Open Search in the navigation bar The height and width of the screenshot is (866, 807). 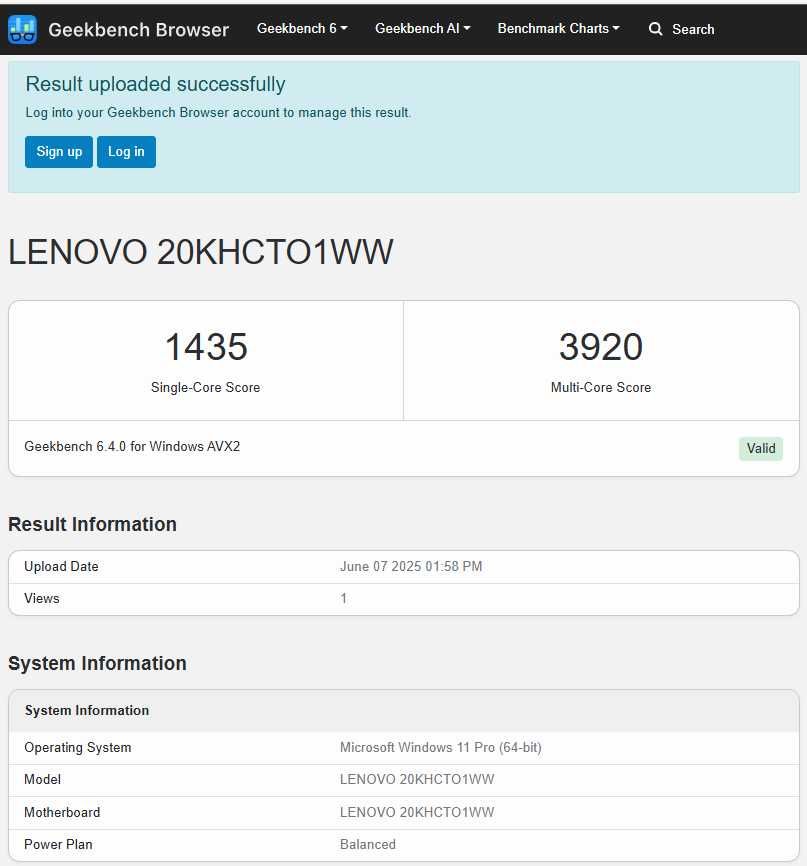pyautogui.click(x=682, y=29)
